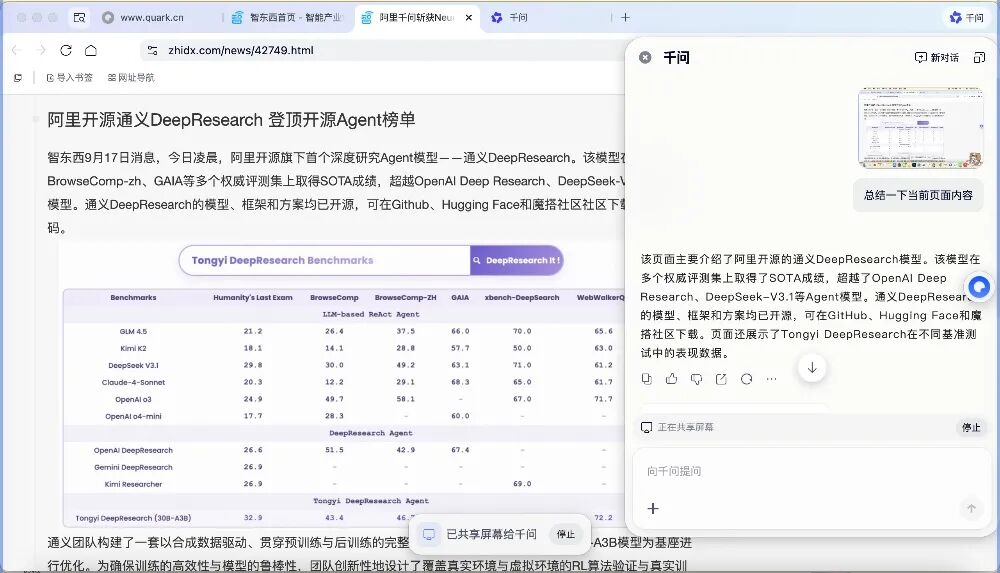Go back to previous page
The height and width of the screenshot is (573, 1000).
point(17,50)
